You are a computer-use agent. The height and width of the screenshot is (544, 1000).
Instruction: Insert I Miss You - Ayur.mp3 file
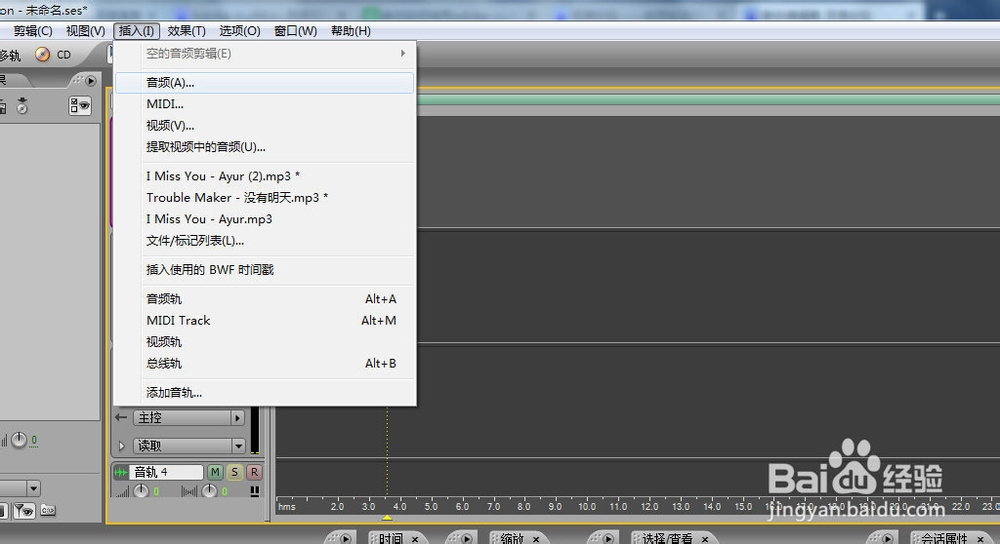click(x=264, y=219)
